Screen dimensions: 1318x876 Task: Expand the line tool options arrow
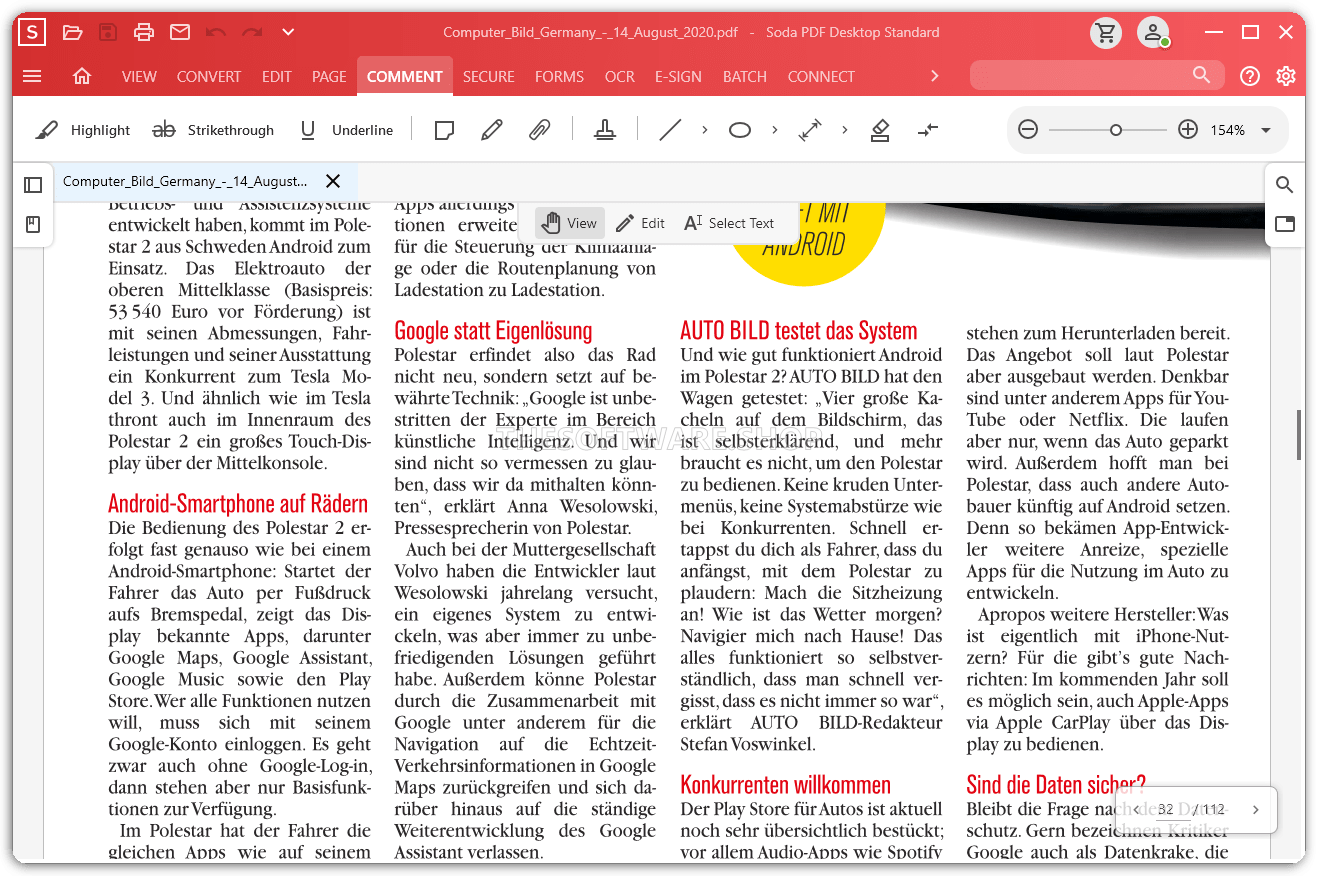[705, 130]
